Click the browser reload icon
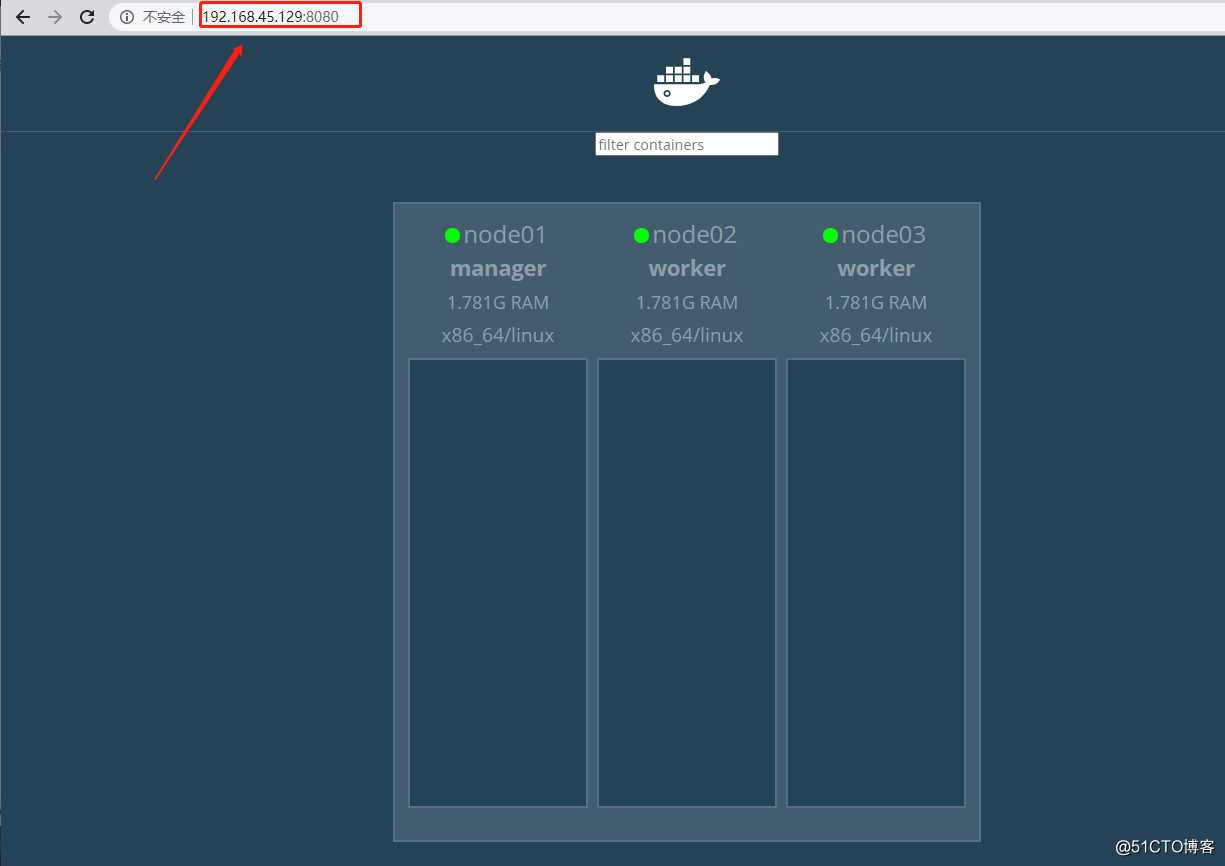The width and height of the screenshot is (1225, 866). (87, 16)
